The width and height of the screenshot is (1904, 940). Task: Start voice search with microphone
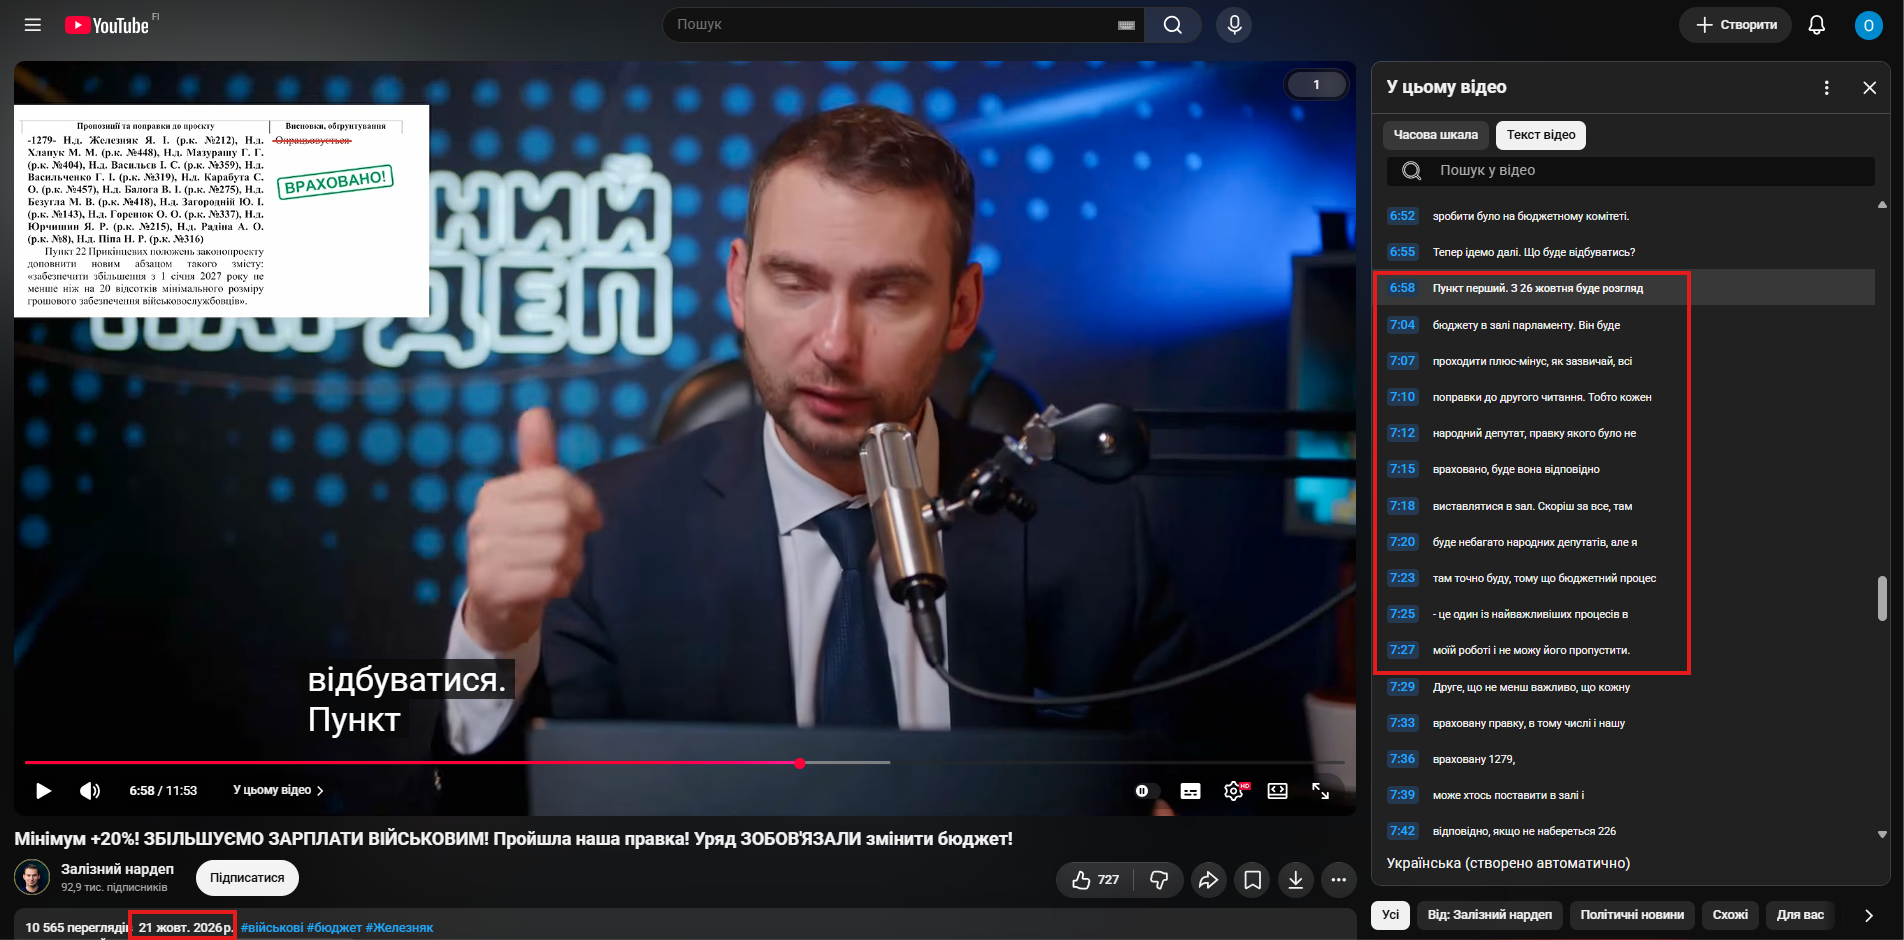tap(1234, 25)
